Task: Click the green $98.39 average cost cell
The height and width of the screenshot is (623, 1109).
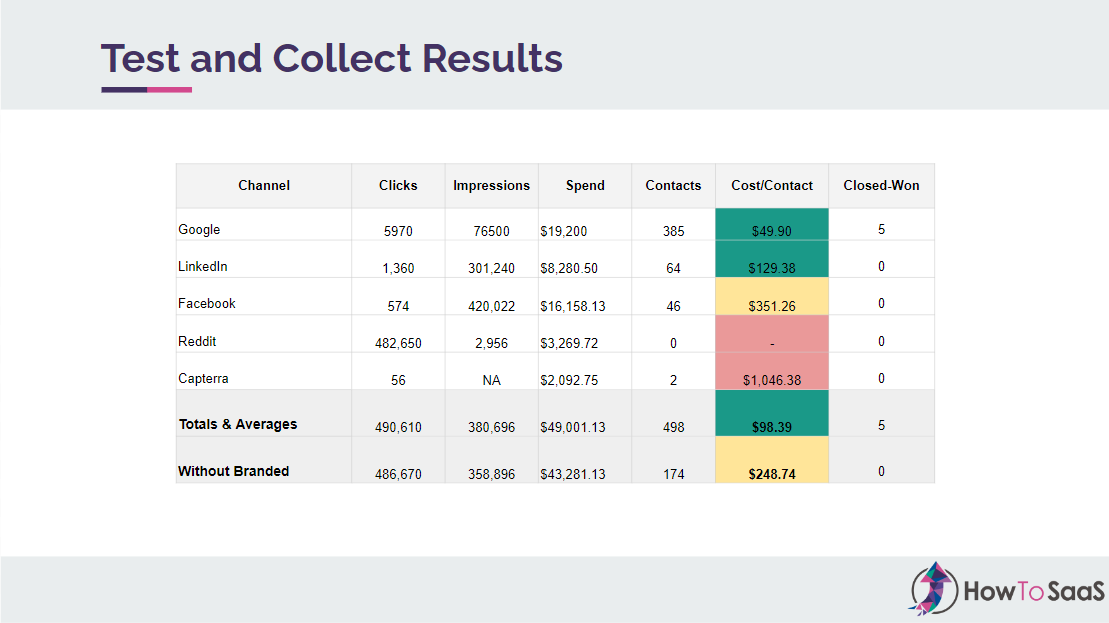Action: [772, 413]
